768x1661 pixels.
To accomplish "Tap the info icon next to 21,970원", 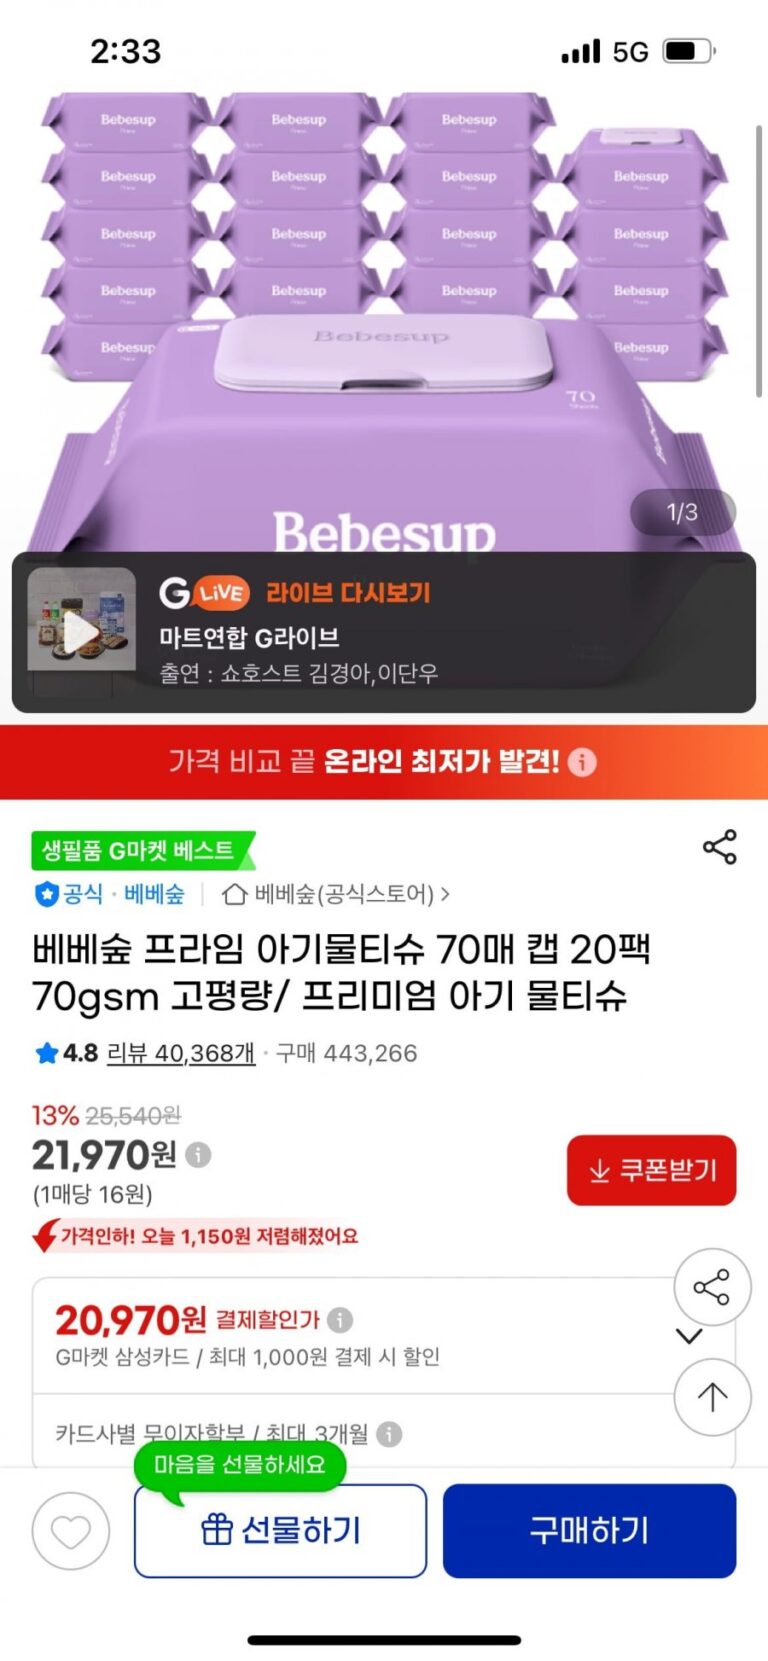I will coord(198,1155).
